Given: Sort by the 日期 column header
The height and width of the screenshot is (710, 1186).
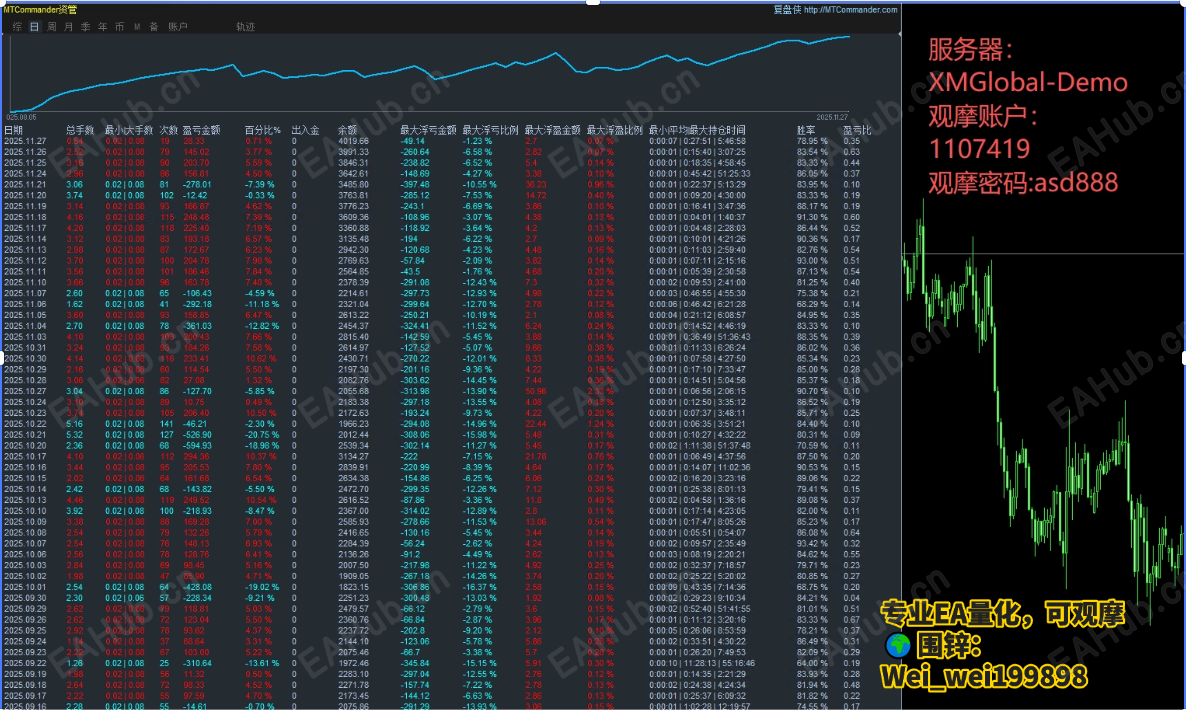Looking at the screenshot, I should click(x=13, y=130).
